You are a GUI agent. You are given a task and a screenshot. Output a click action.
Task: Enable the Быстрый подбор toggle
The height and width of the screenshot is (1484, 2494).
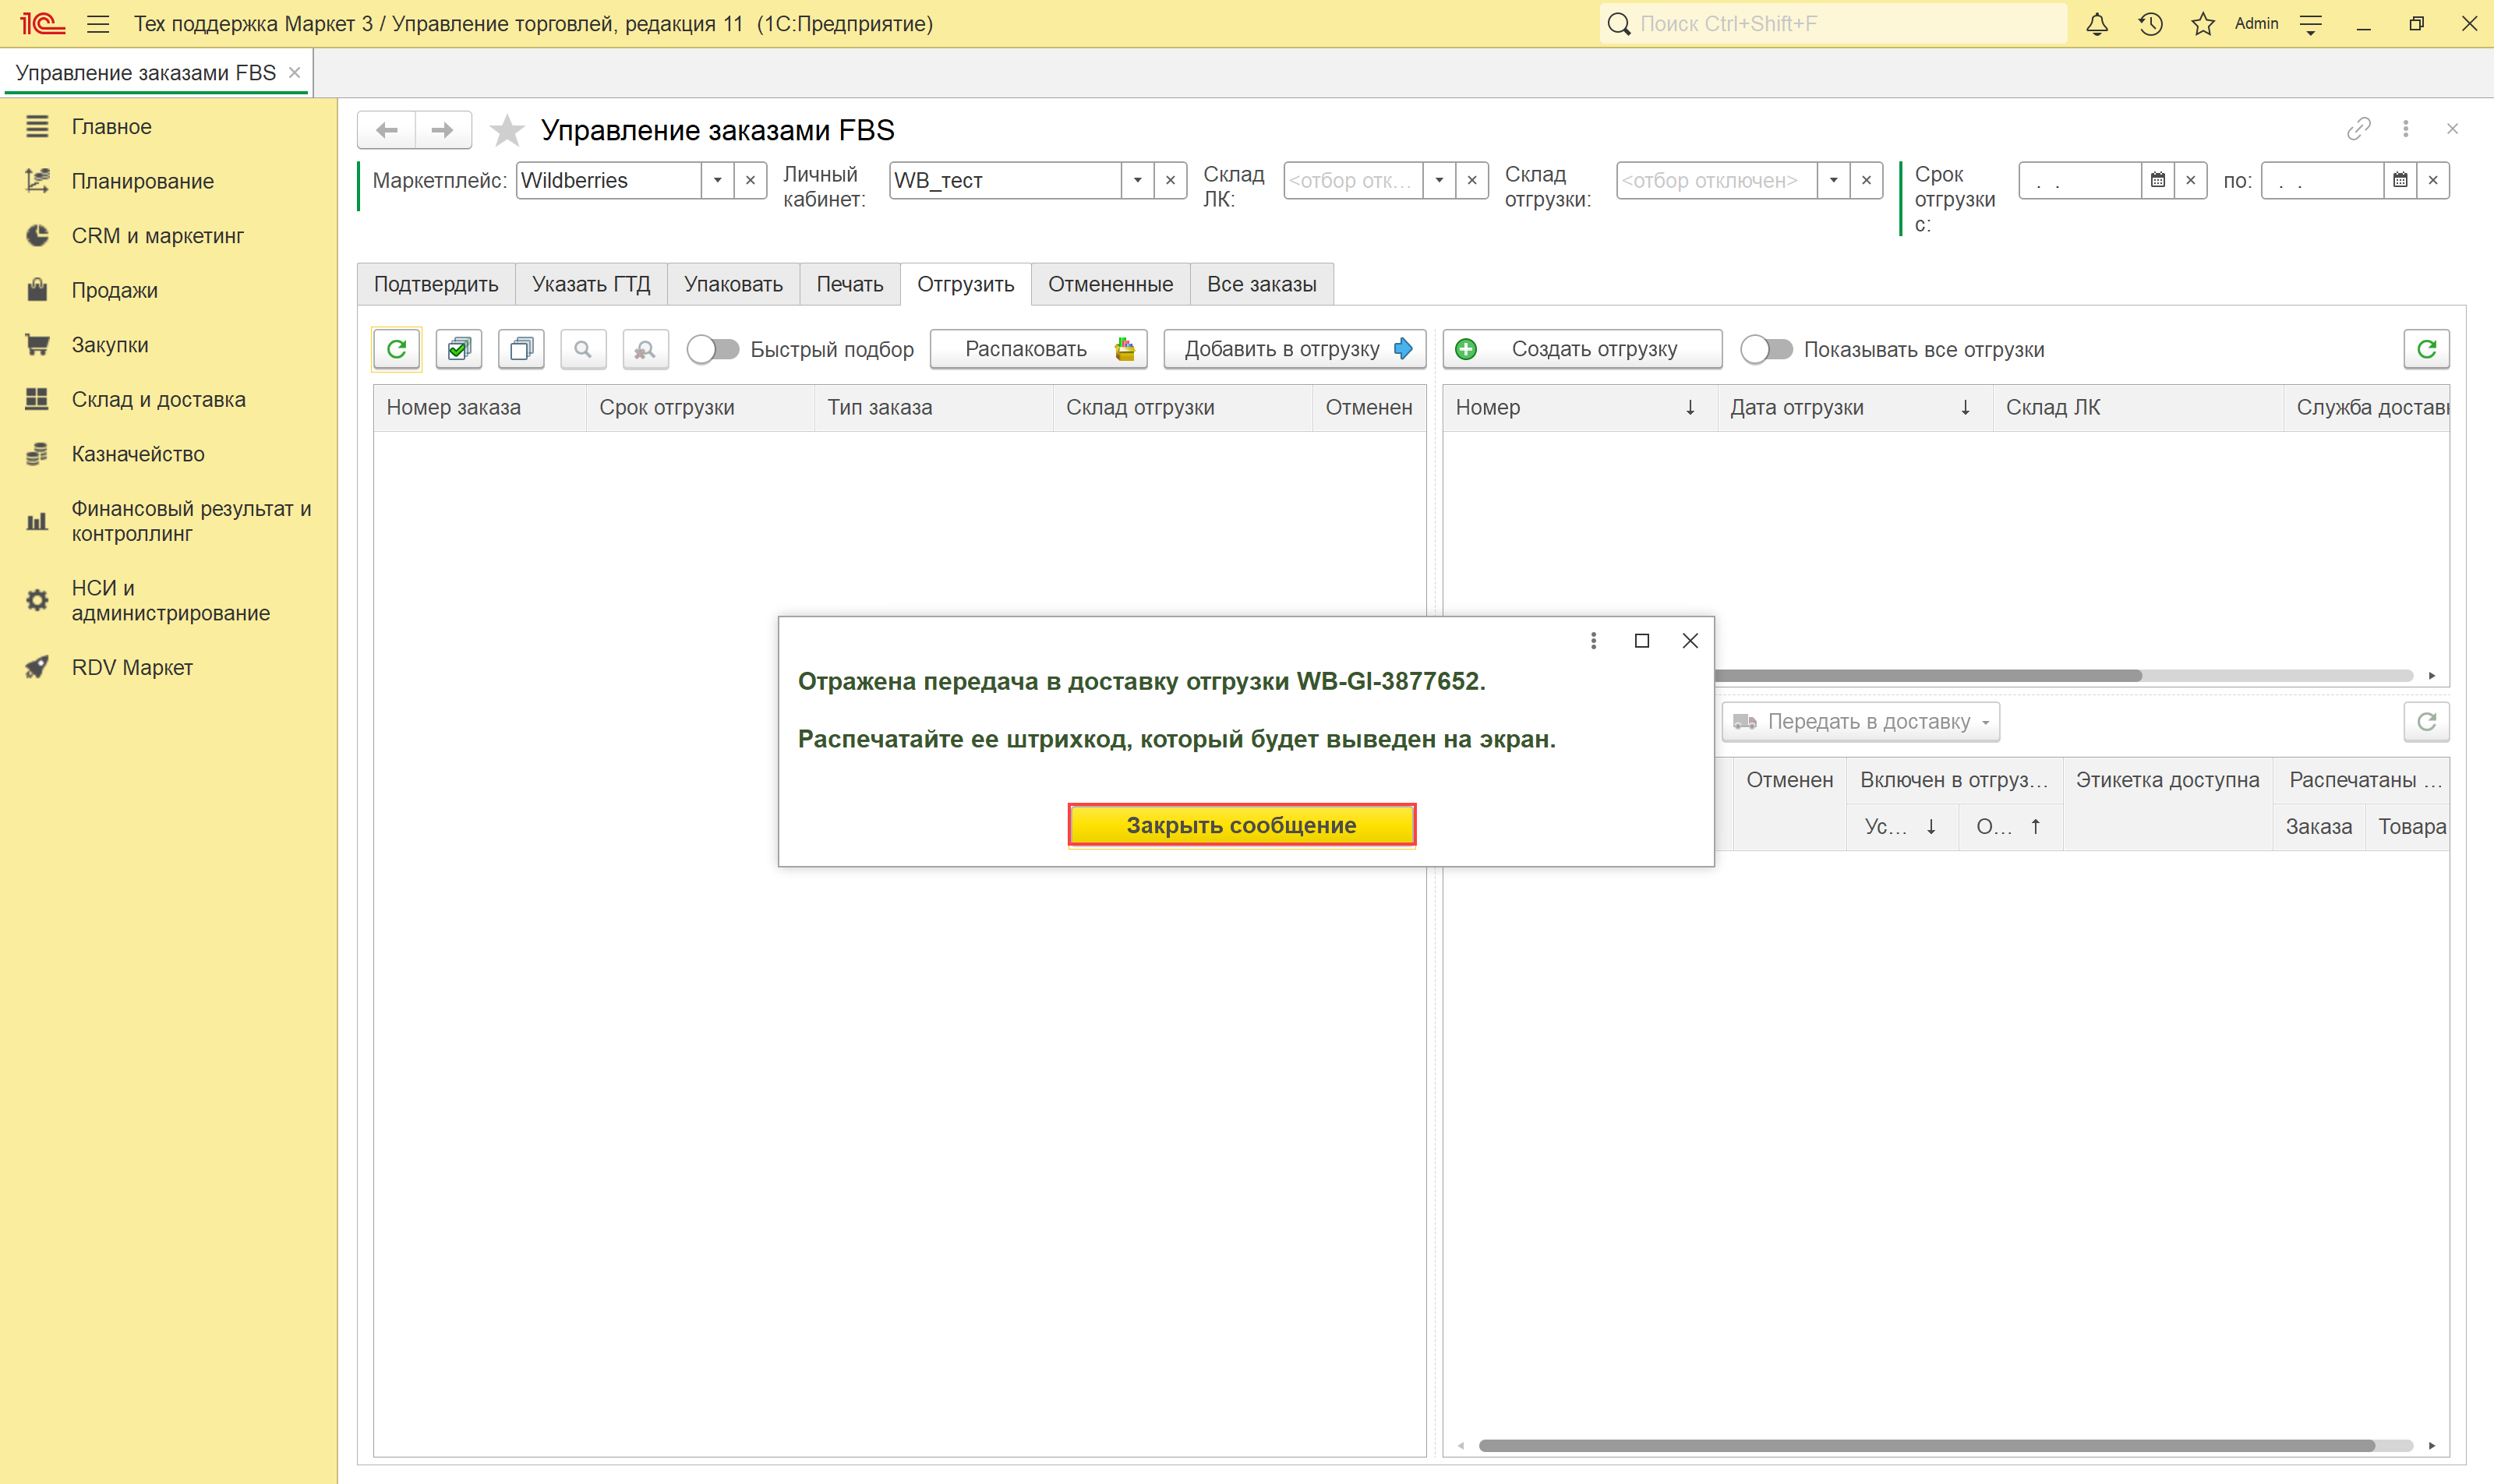[713, 349]
